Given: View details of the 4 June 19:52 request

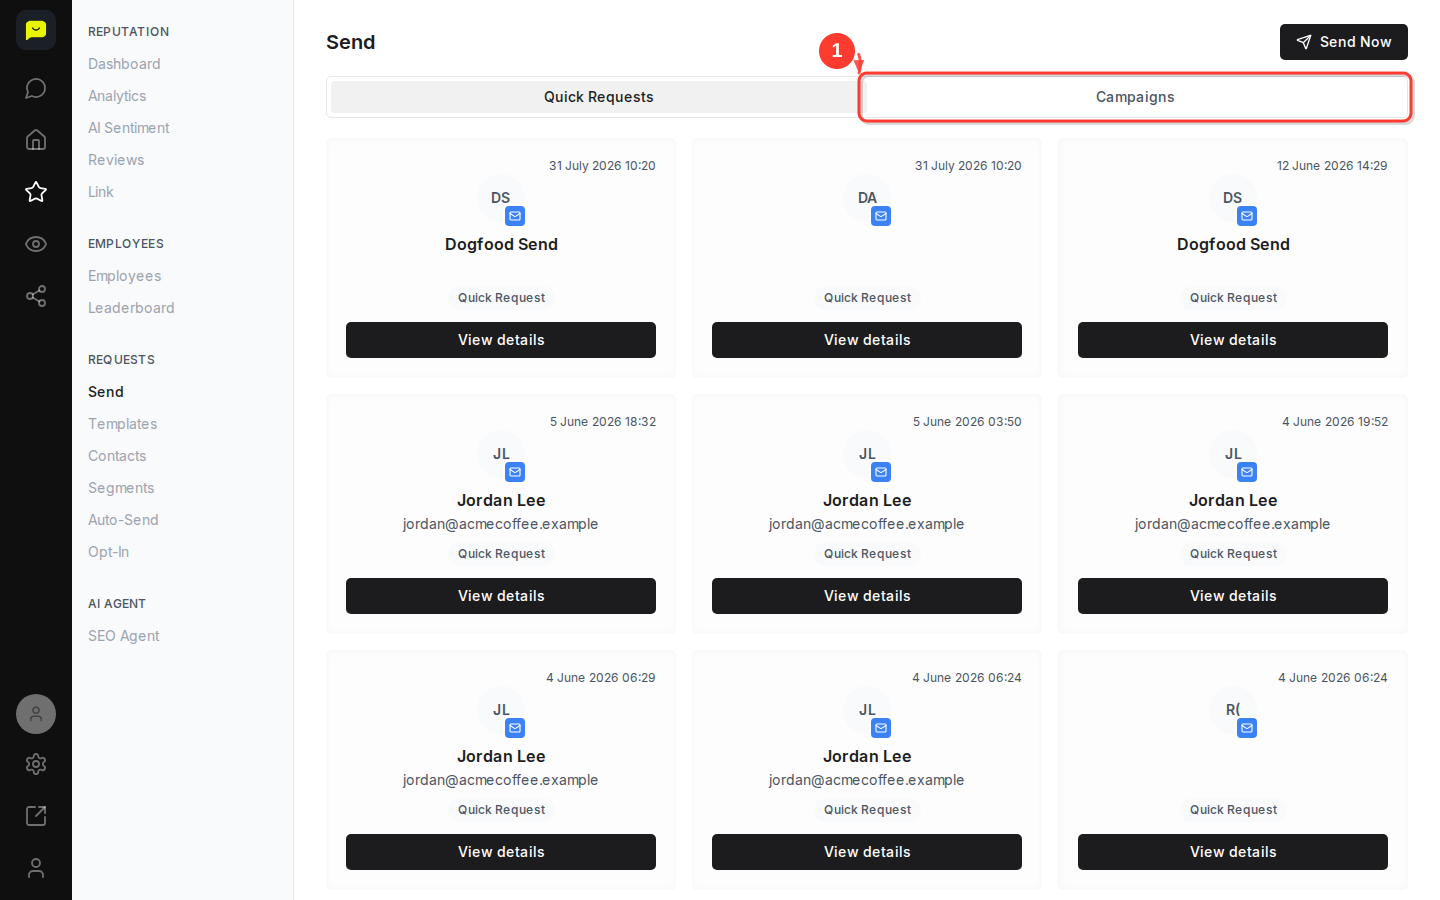Looking at the screenshot, I should 1233,596.
